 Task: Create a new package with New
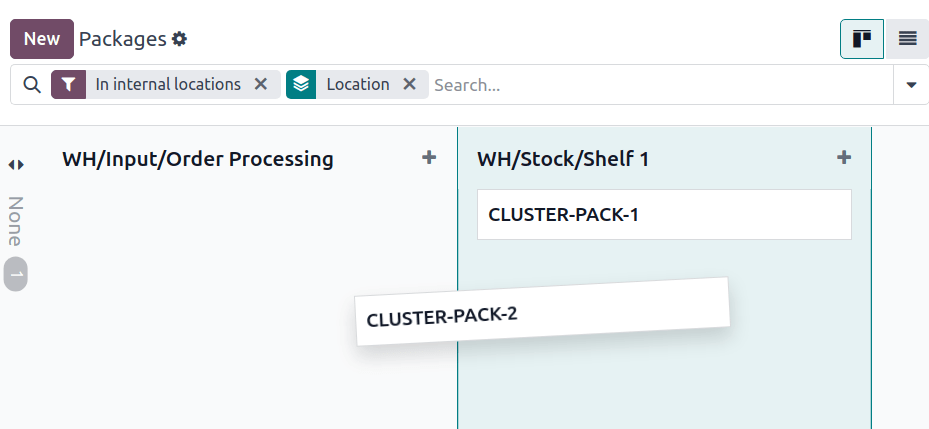[x=42, y=39]
